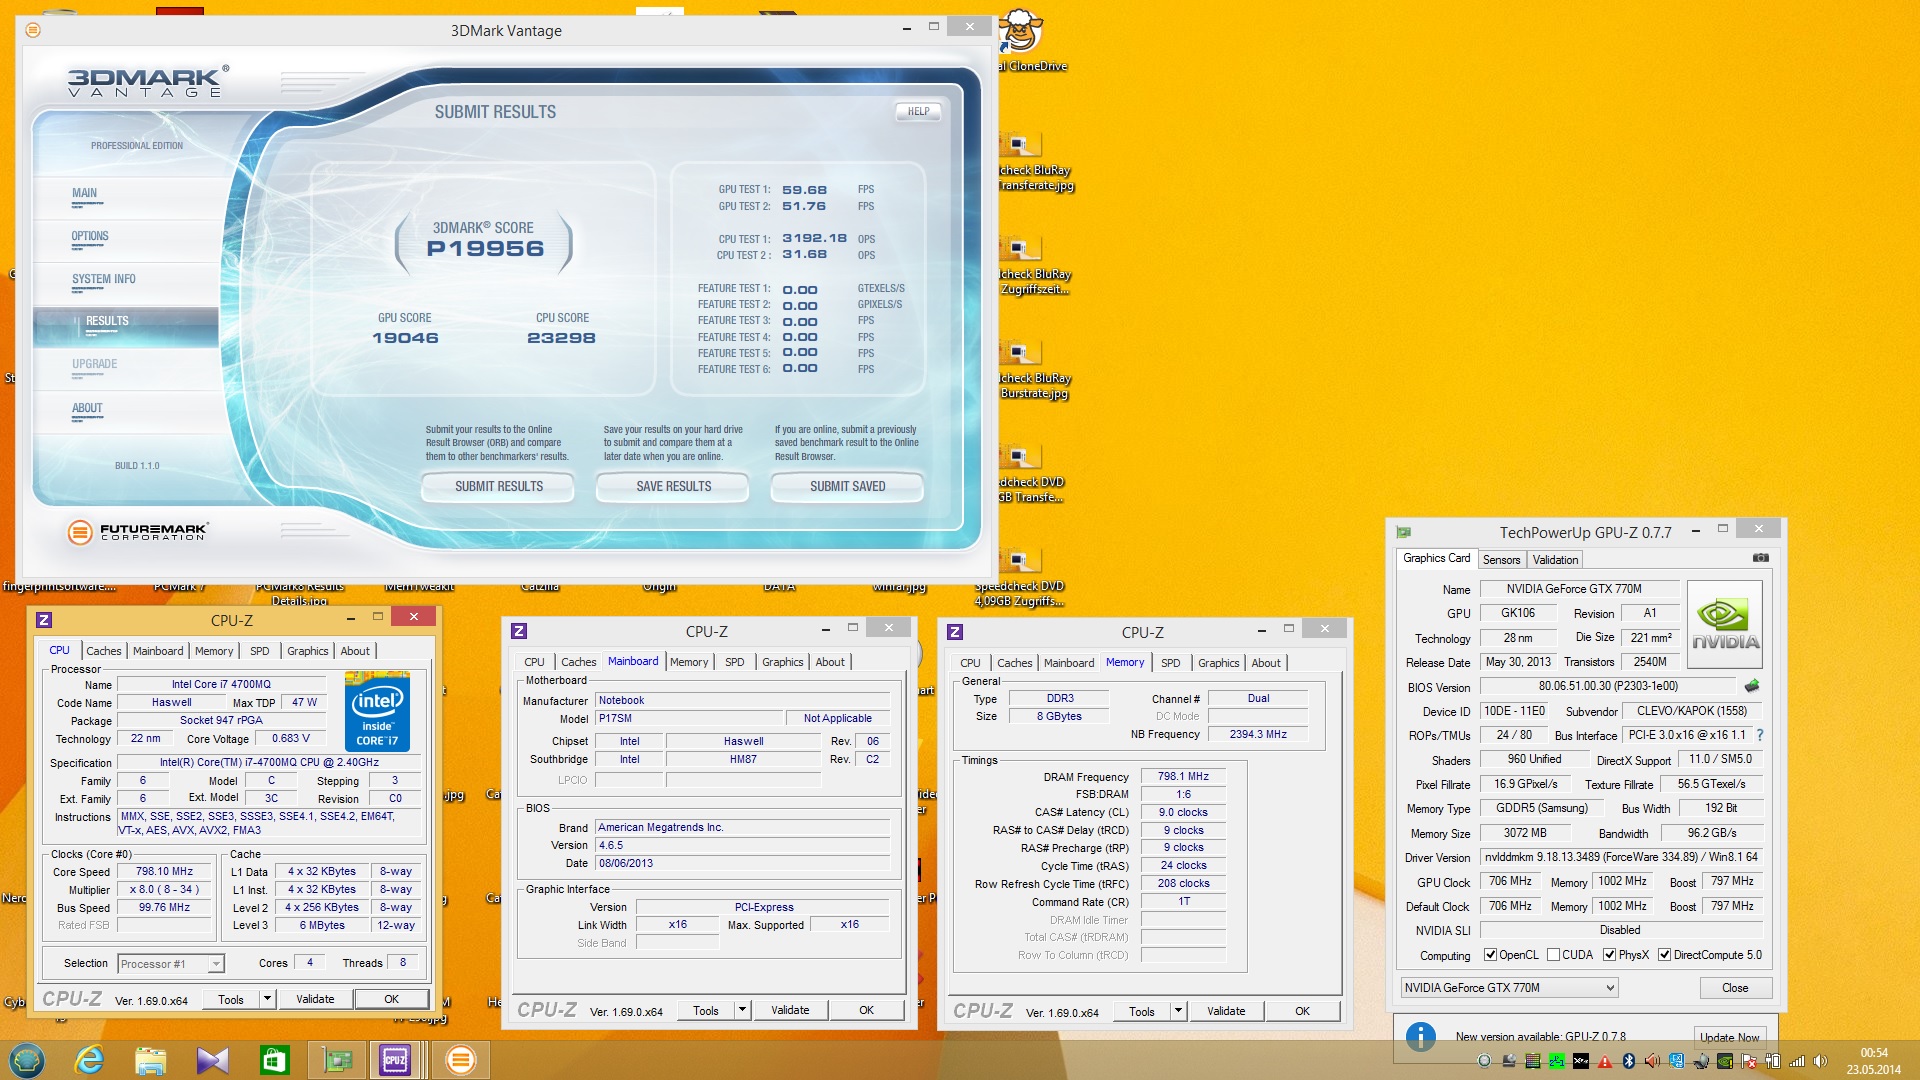Expand Tools arrow in the Mainboard tab window
The width and height of the screenshot is (1920, 1080).
(742, 1011)
